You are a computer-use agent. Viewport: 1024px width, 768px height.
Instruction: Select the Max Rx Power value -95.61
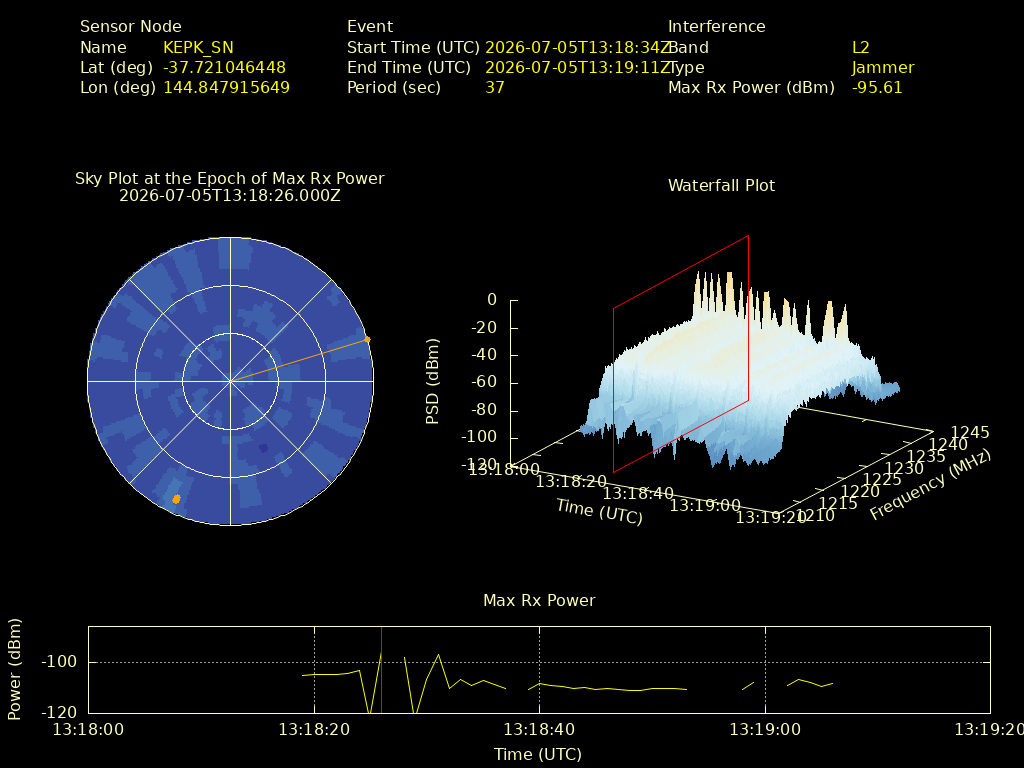877,88
